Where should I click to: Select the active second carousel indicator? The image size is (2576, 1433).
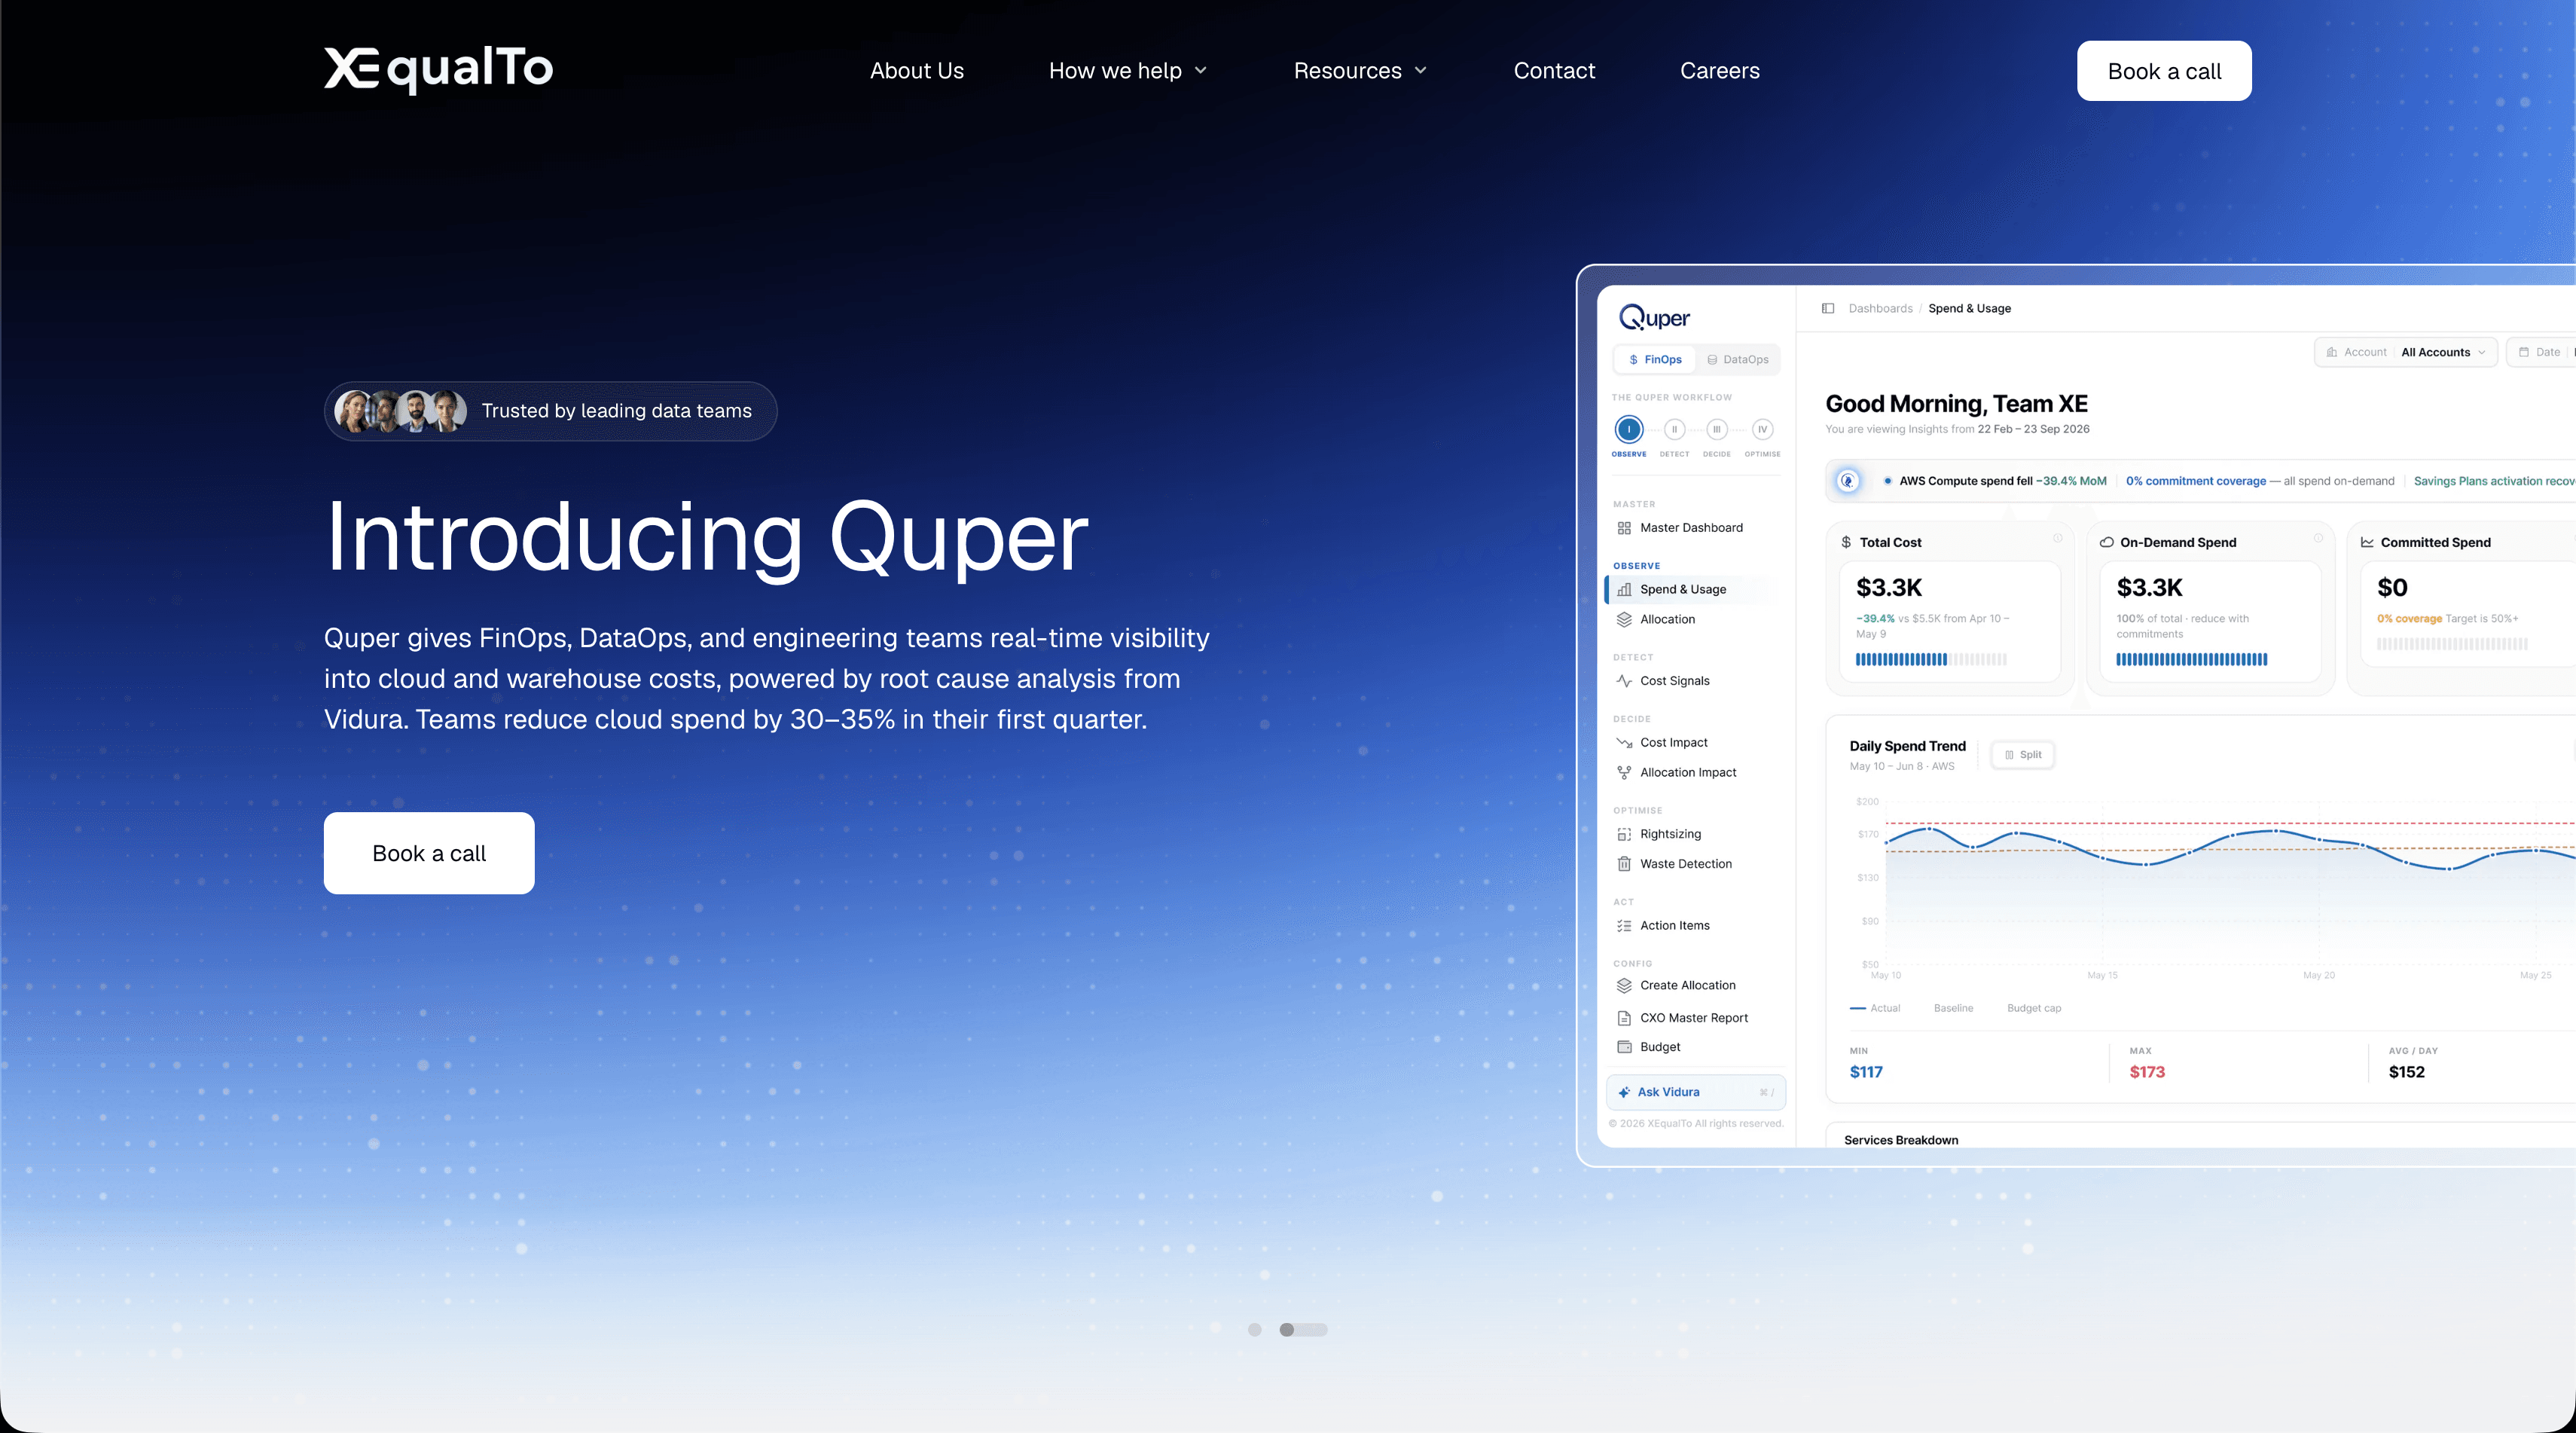(1303, 1330)
